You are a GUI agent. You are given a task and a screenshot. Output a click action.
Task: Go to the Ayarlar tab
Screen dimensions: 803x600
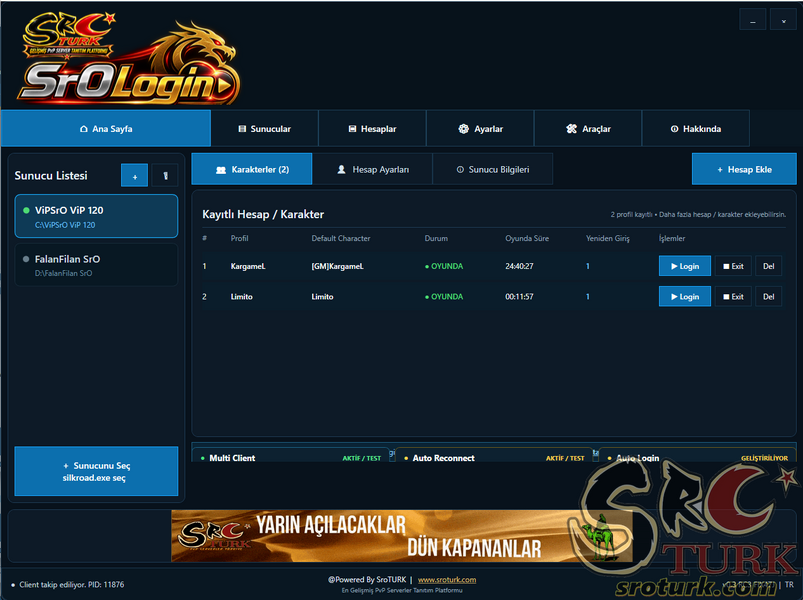pos(480,128)
